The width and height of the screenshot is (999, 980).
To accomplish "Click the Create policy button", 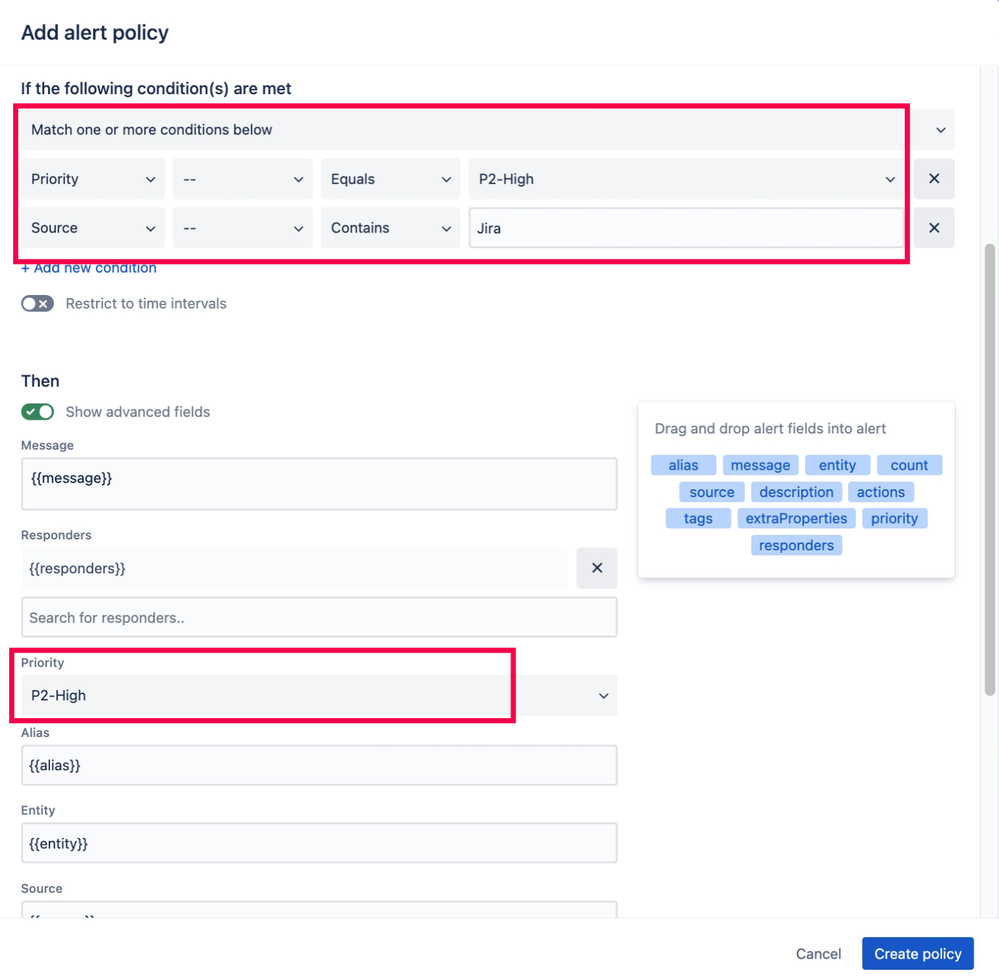I will tap(916, 953).
